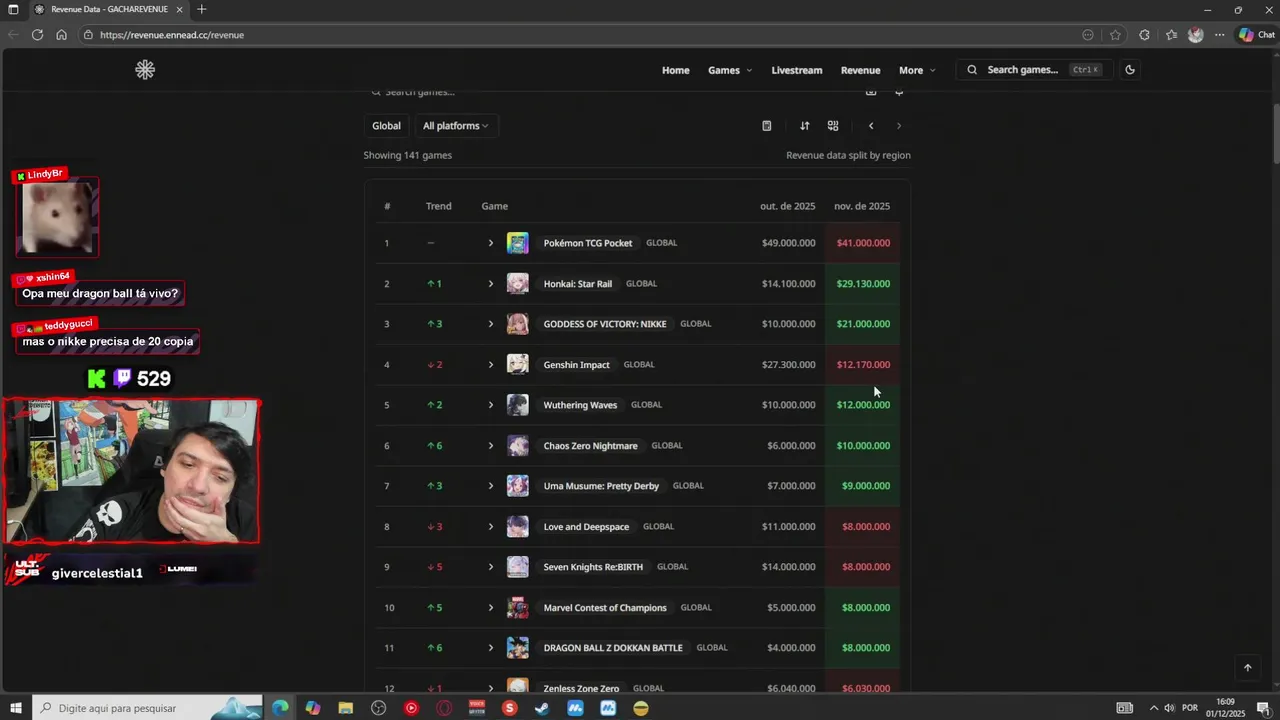Refresh the browser page
The width and height of the screenshot is (1280, 720).
(x=37, y=35)
